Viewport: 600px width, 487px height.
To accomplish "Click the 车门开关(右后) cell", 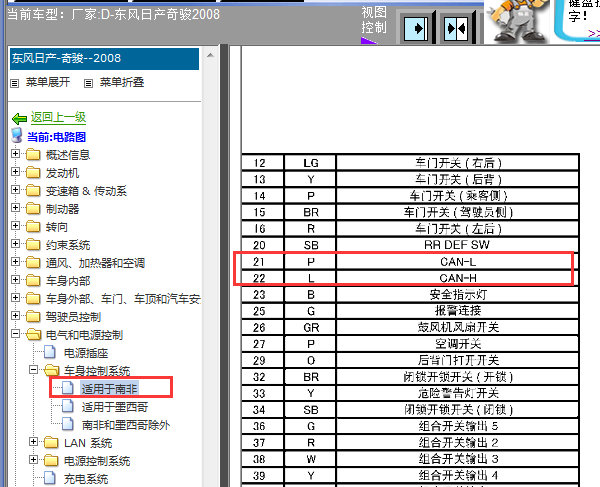I will pos(457,163).
